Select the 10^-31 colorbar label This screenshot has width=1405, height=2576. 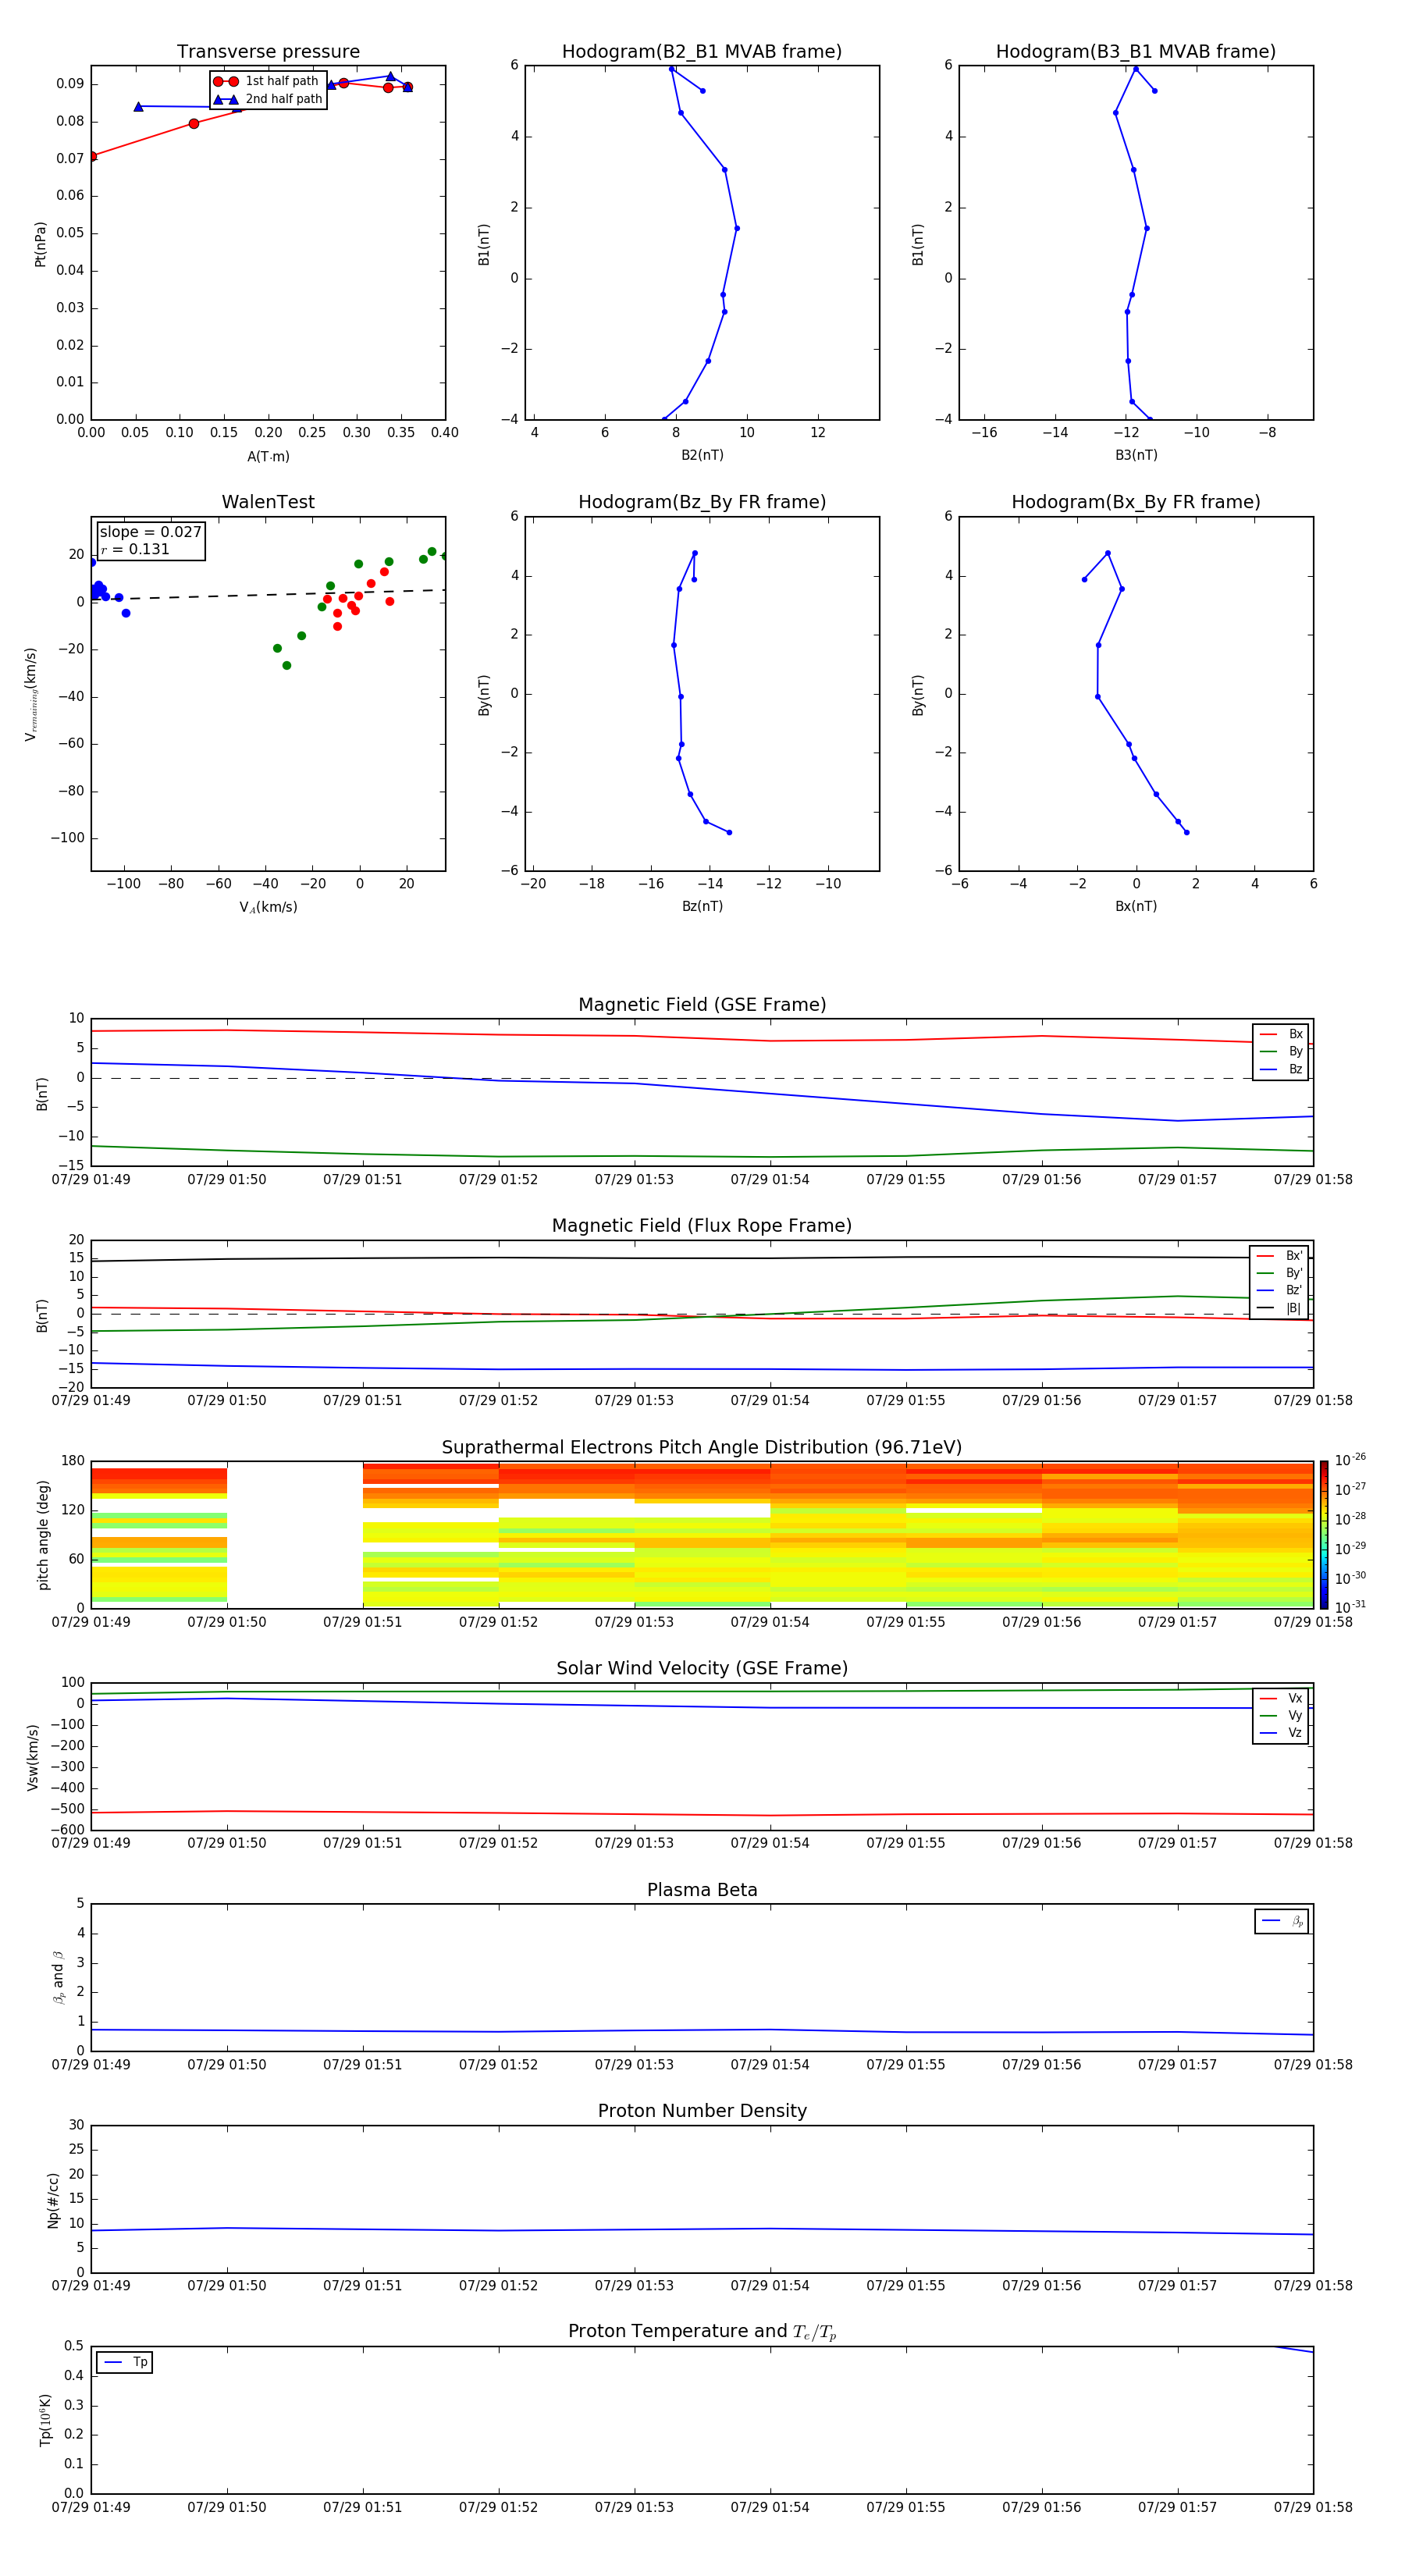pyautogui.click(x=1350, y=1607)
